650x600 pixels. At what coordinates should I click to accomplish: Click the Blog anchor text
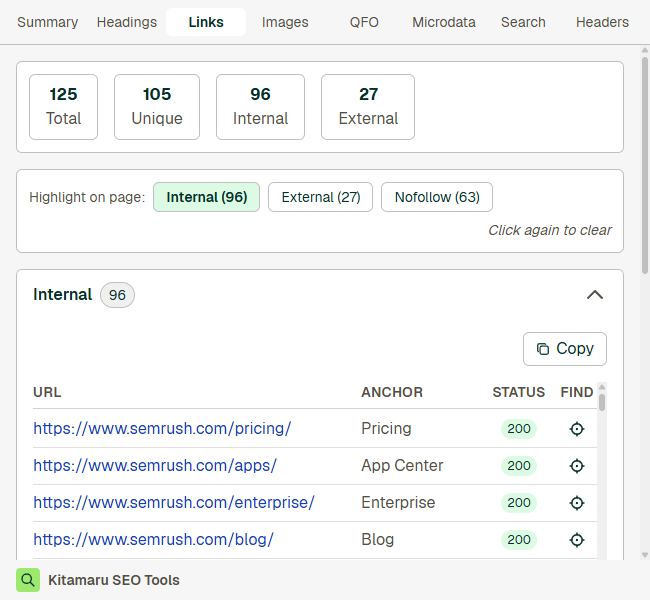(377, 539)
